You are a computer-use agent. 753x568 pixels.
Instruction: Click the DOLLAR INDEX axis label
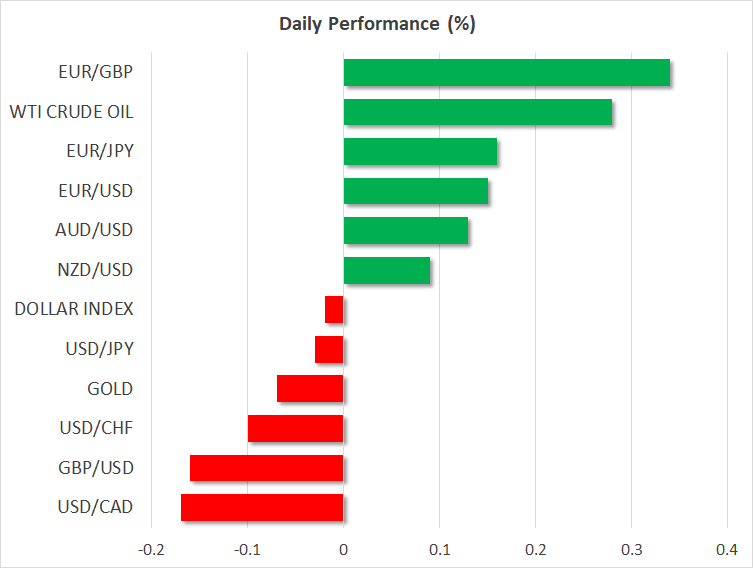[74, 310]
